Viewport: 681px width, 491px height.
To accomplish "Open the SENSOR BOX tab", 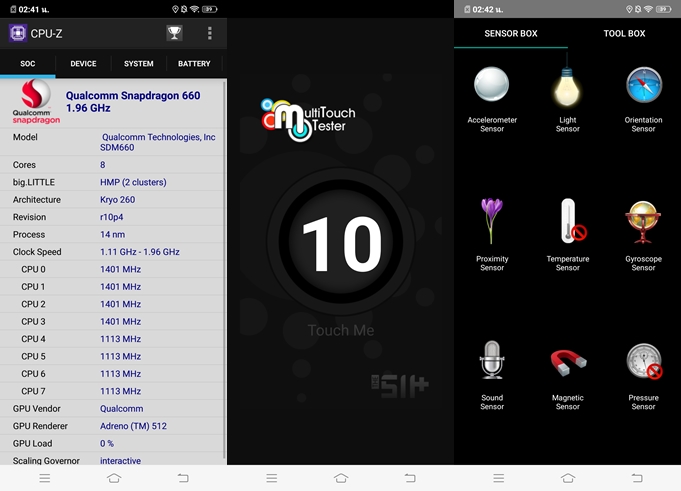I will 511,33.
